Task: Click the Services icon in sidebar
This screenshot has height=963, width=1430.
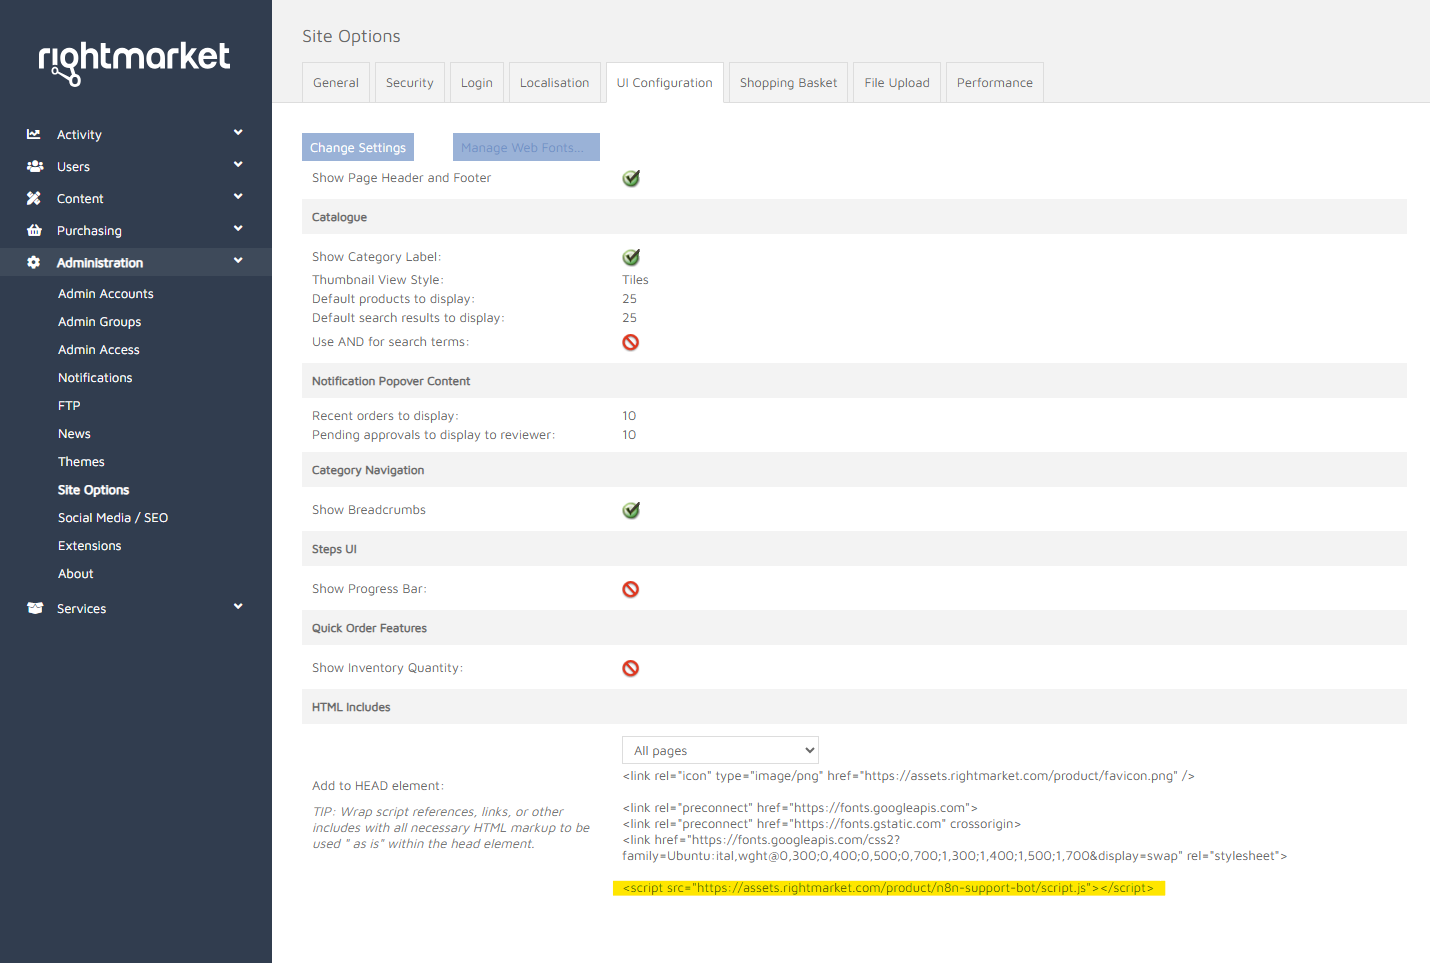Action: [x=35, y=608]
